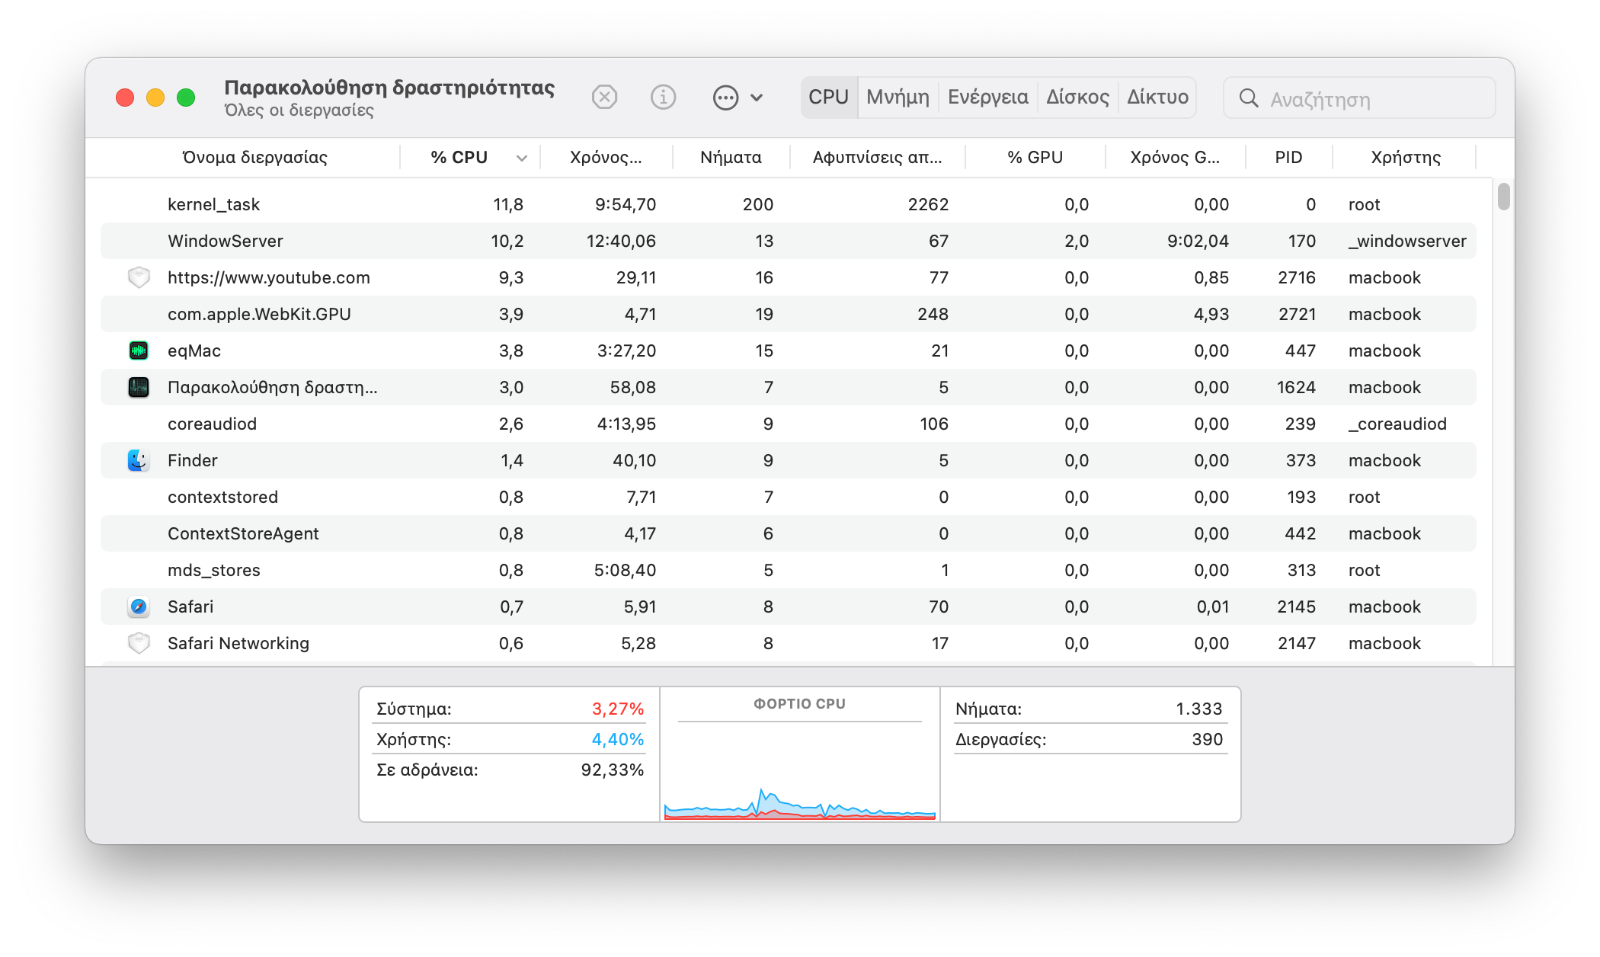Select the eqMac process name
Image resolution: width=1600 pixels, height=957 pixels.
pos(194,351)
